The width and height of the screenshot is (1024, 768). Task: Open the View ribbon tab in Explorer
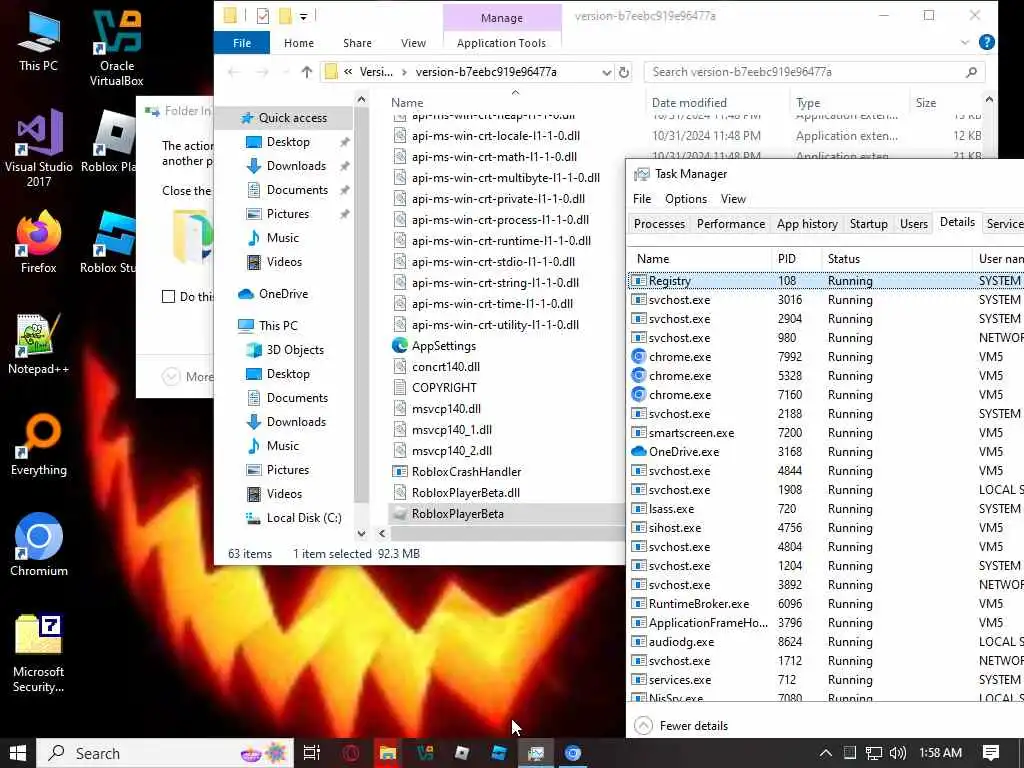[413, 42]
